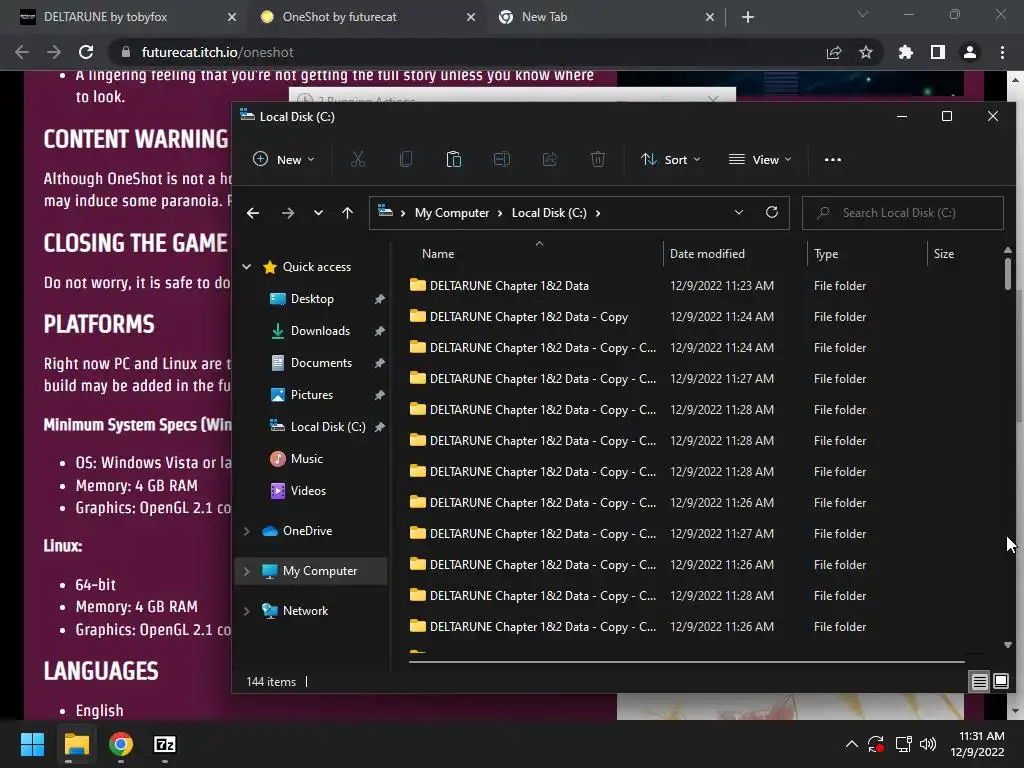
Task: Open Chrome side panel icon
Action: pos(938,52)
